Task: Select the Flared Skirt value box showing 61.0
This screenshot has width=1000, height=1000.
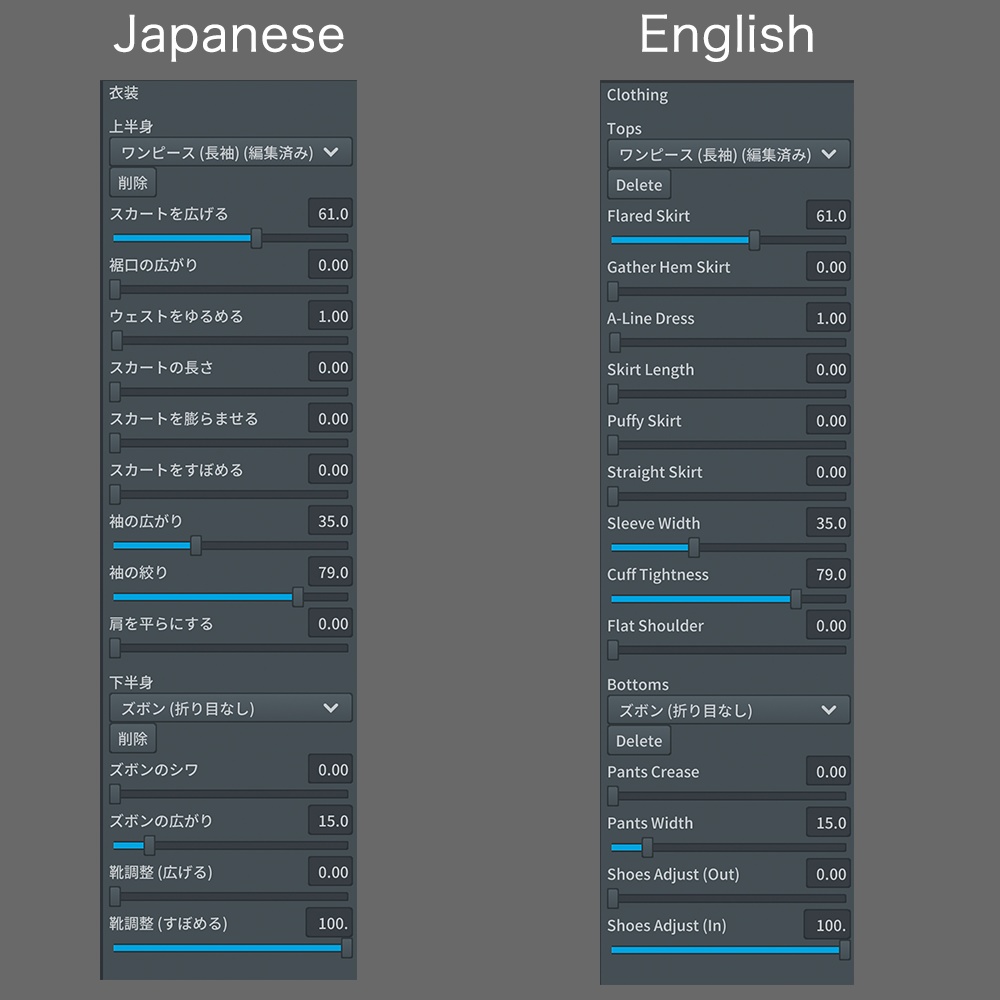Action: click(829, 215)
